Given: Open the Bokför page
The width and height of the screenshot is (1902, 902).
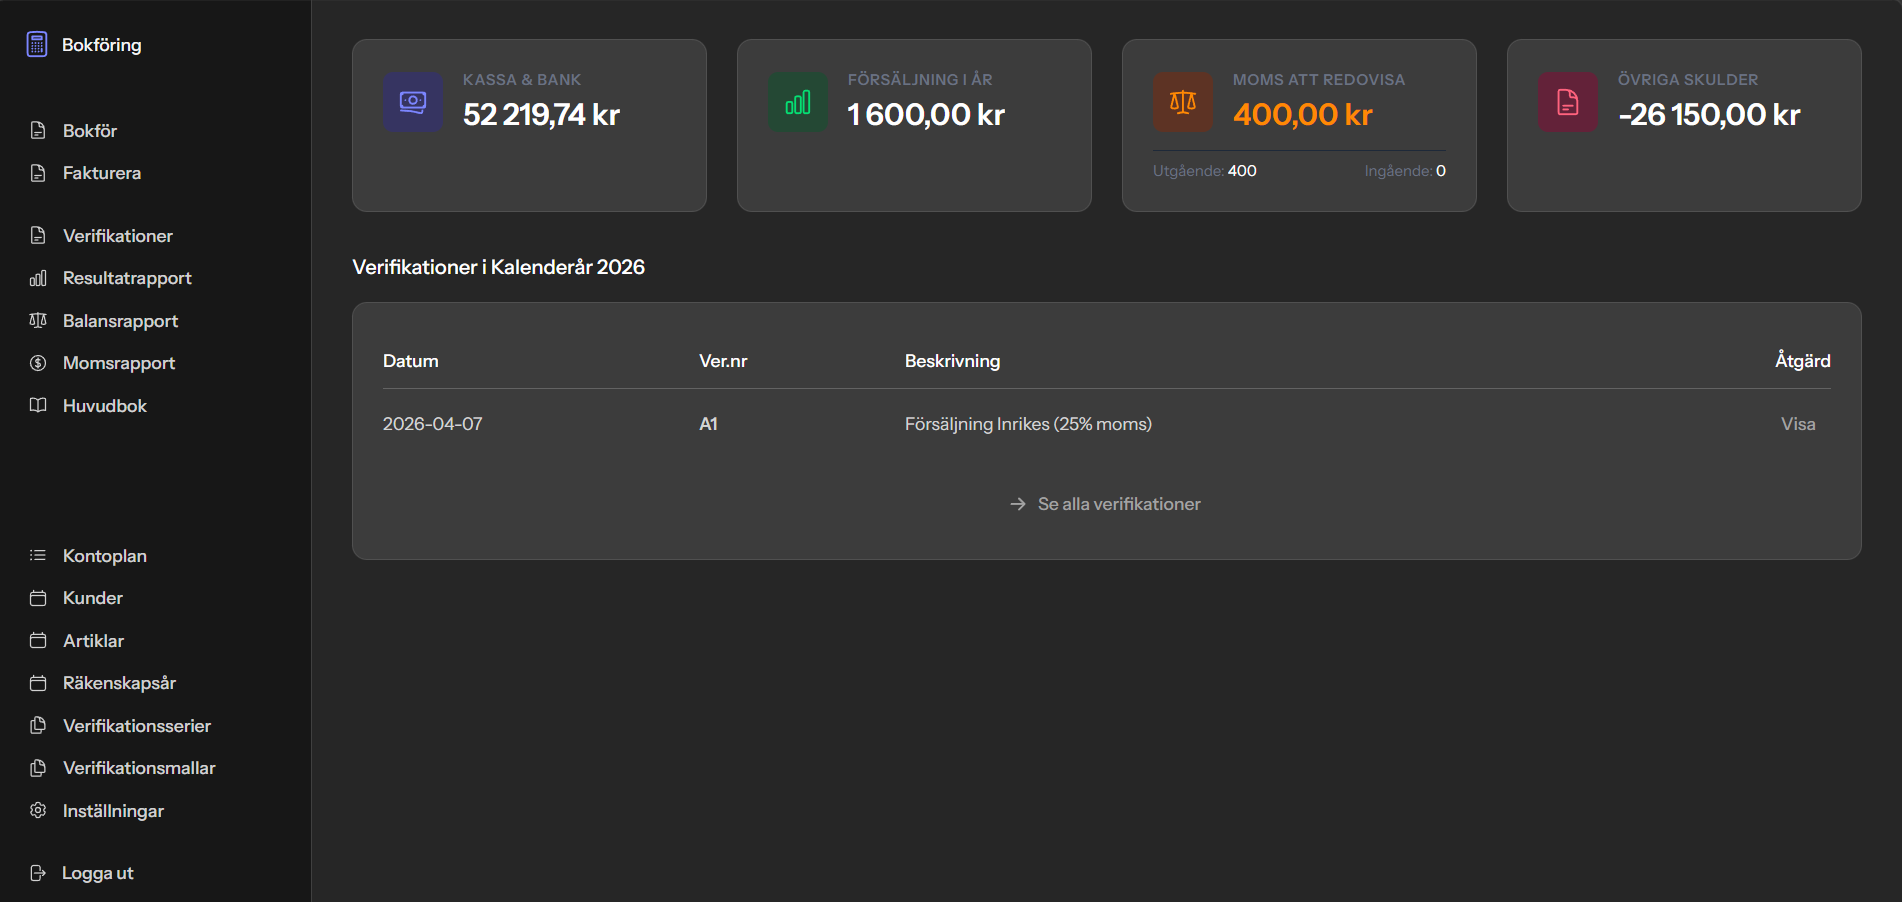Looking at the screenshot, I should pyautogui.click(x=89, y=131).
